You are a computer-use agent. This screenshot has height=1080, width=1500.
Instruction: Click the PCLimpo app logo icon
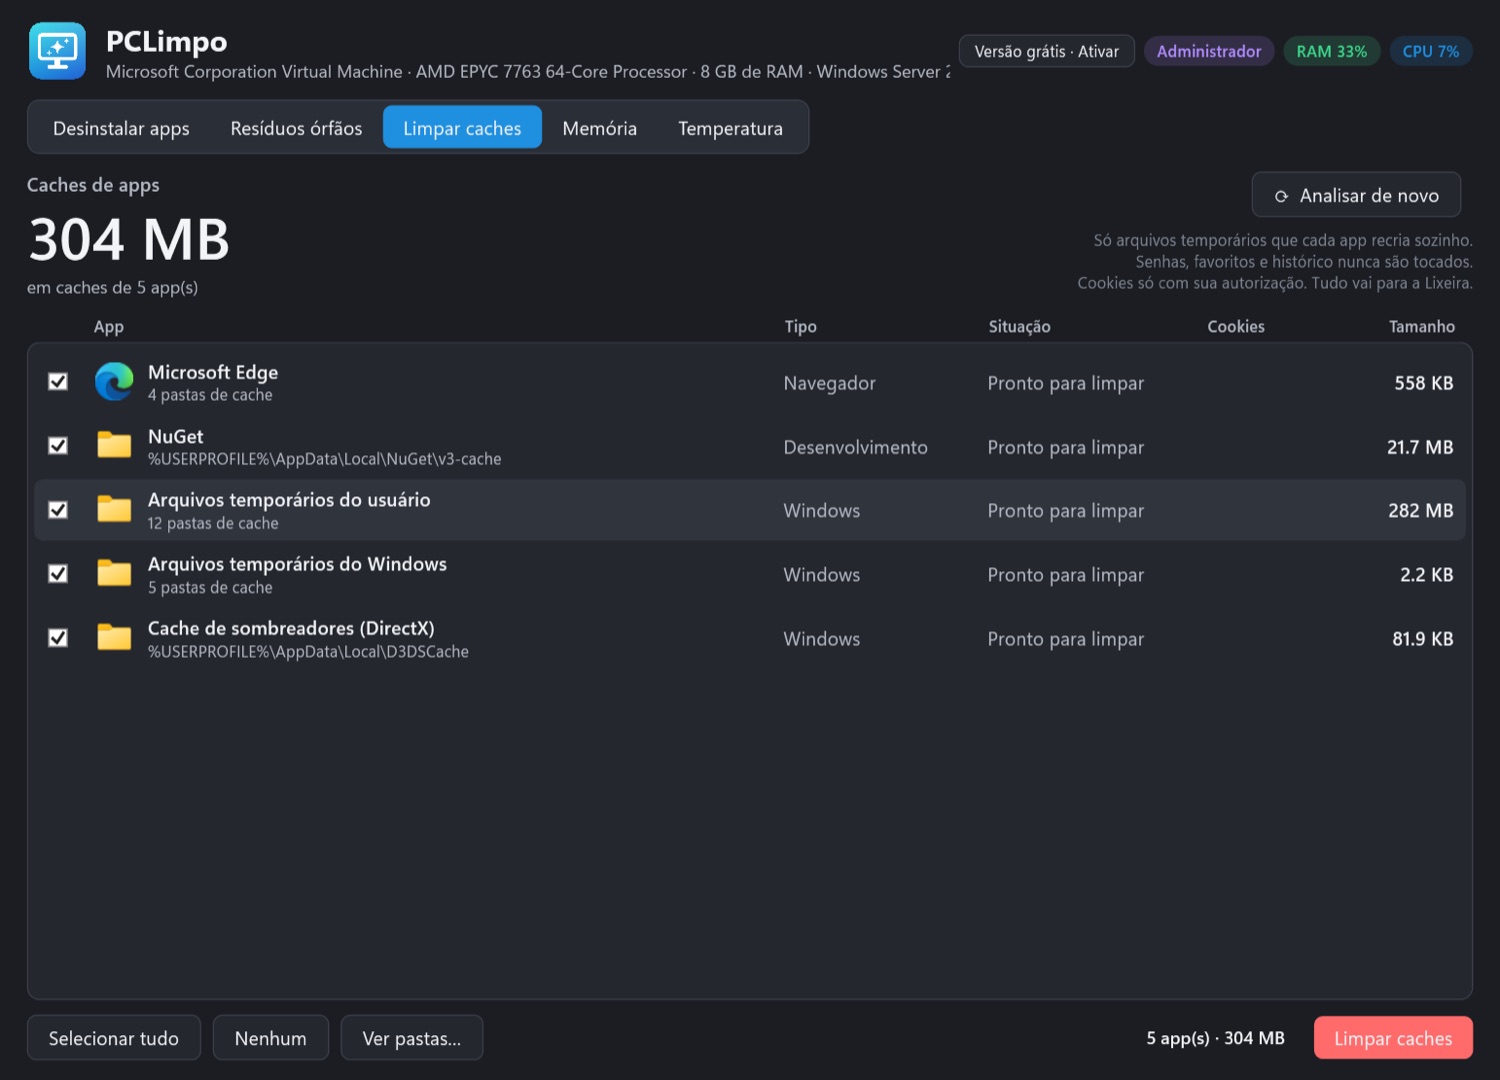click(x=57, y=51)
